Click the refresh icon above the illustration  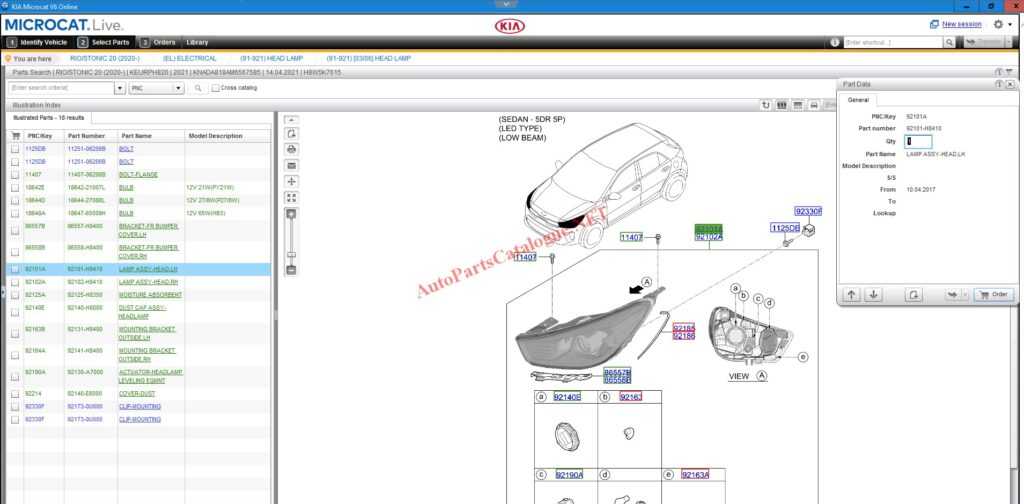[766, 104]
